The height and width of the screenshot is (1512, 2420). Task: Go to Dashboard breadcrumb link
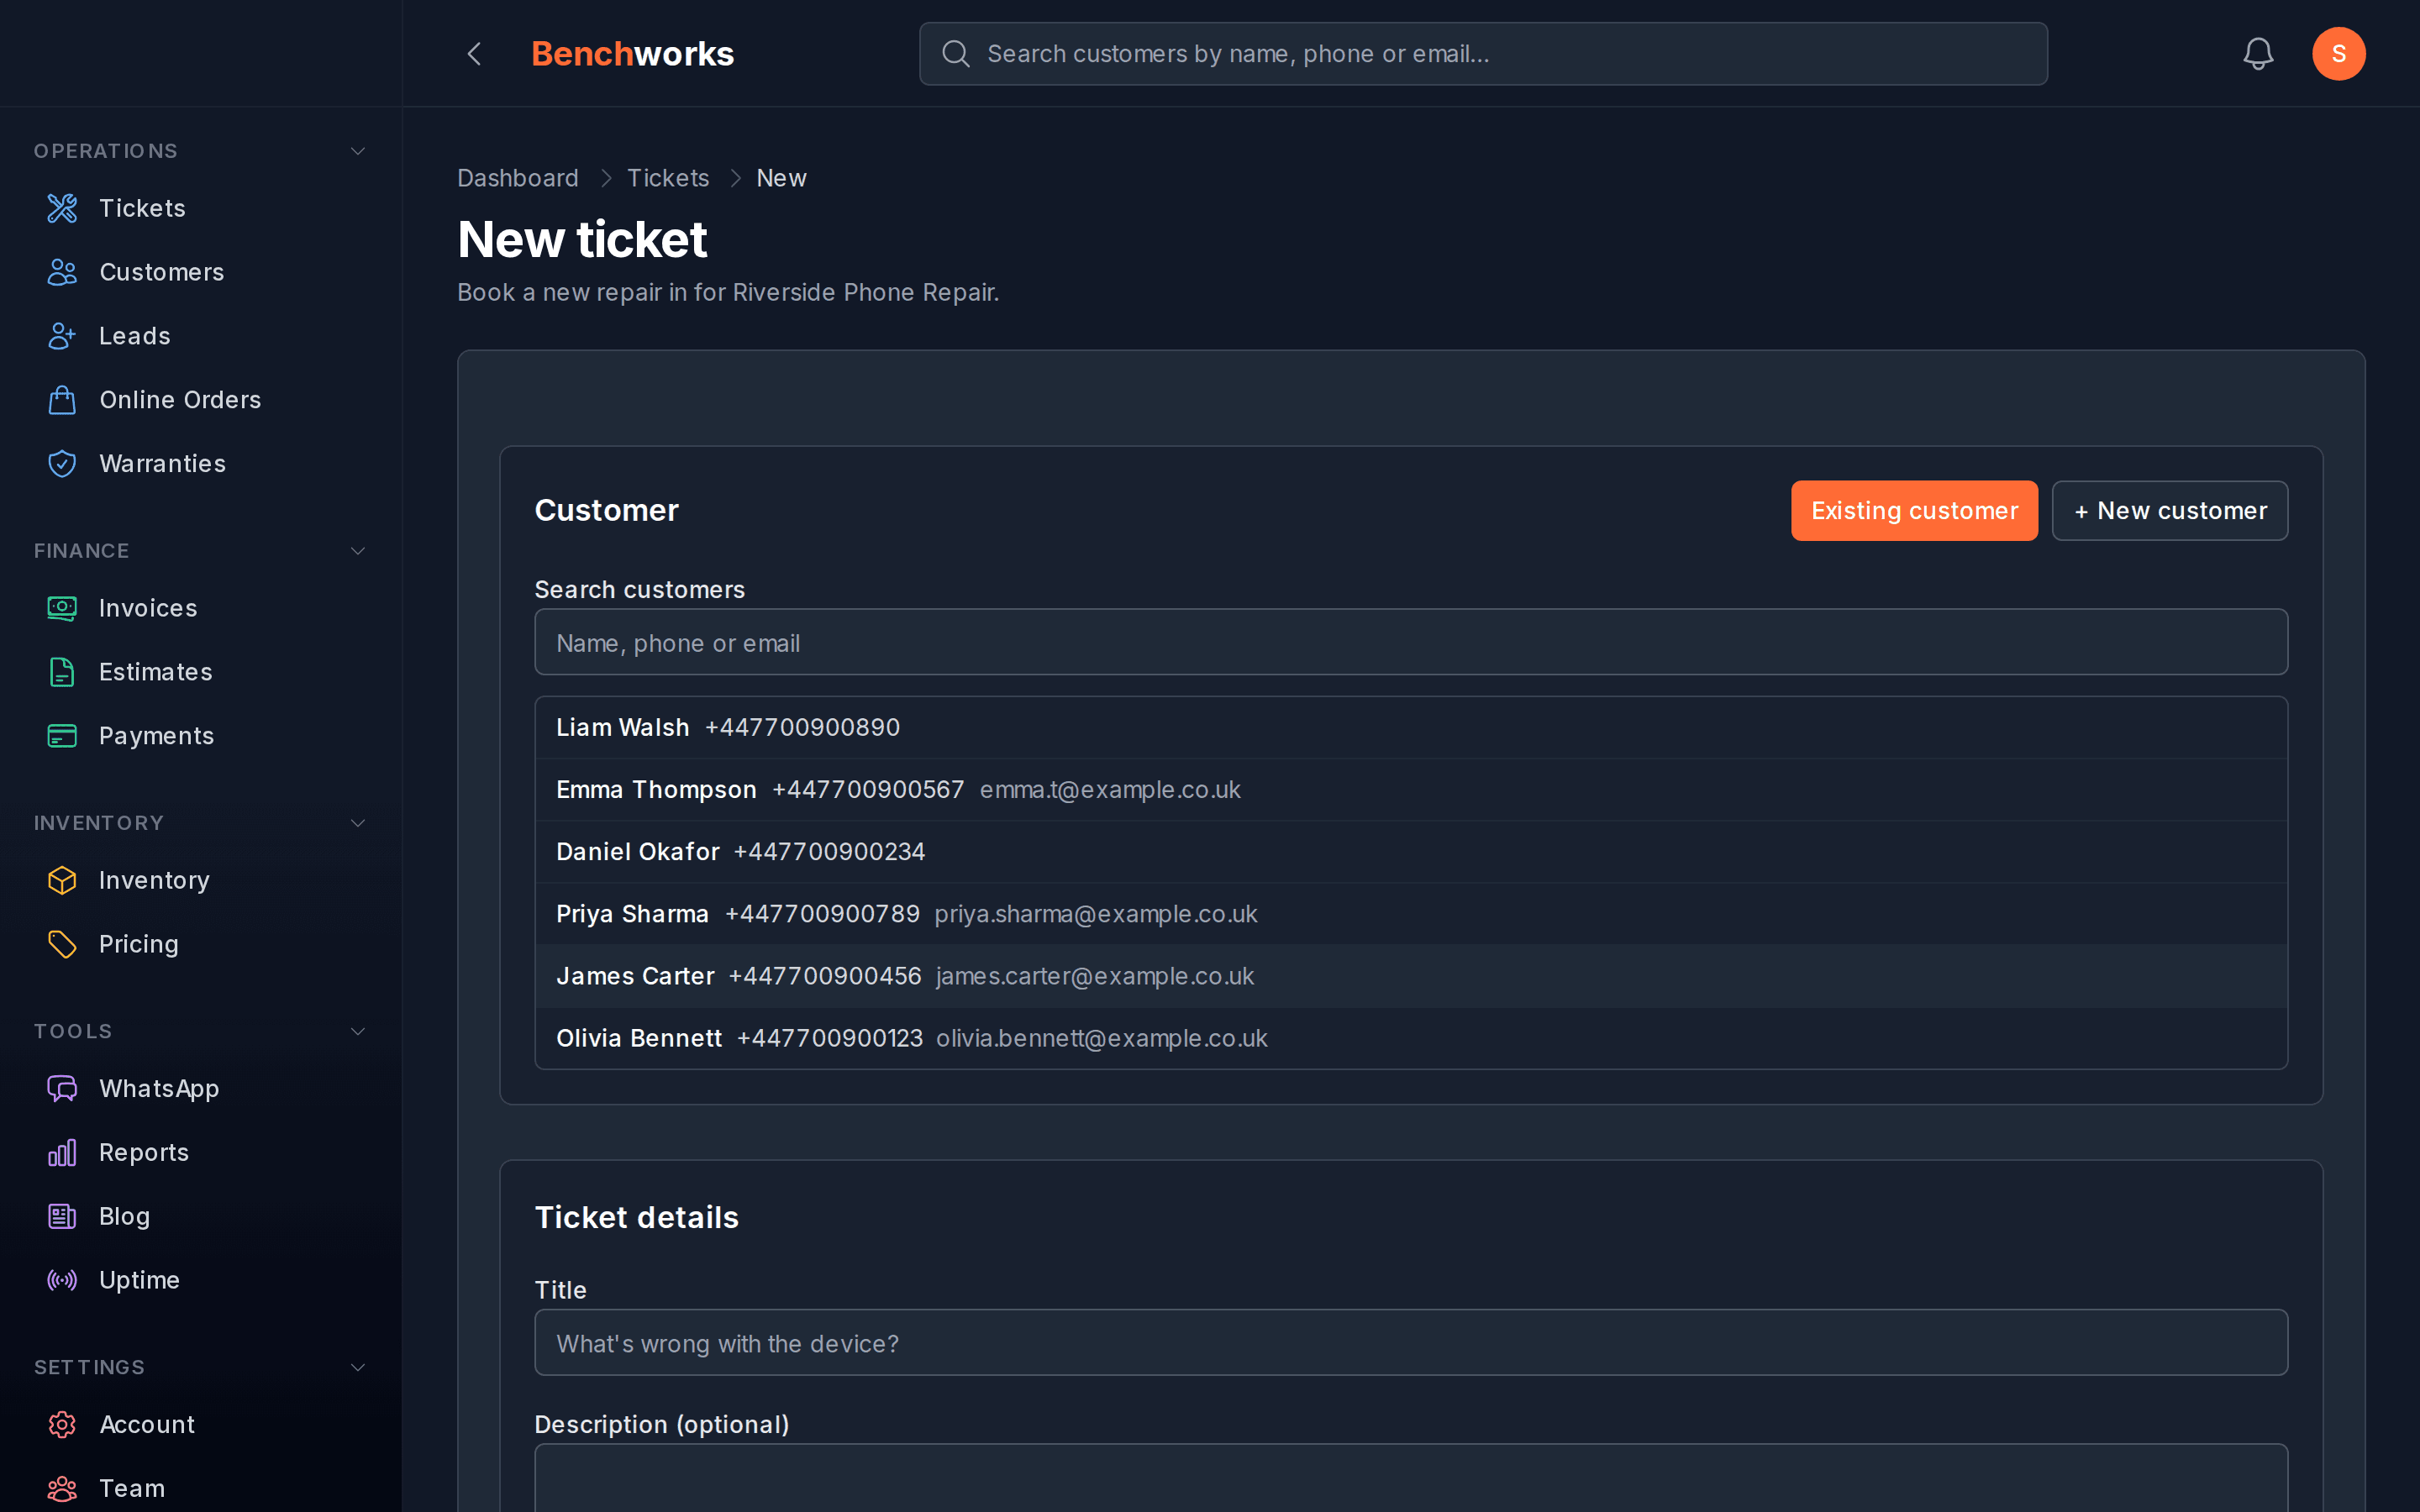click(518, 178)
